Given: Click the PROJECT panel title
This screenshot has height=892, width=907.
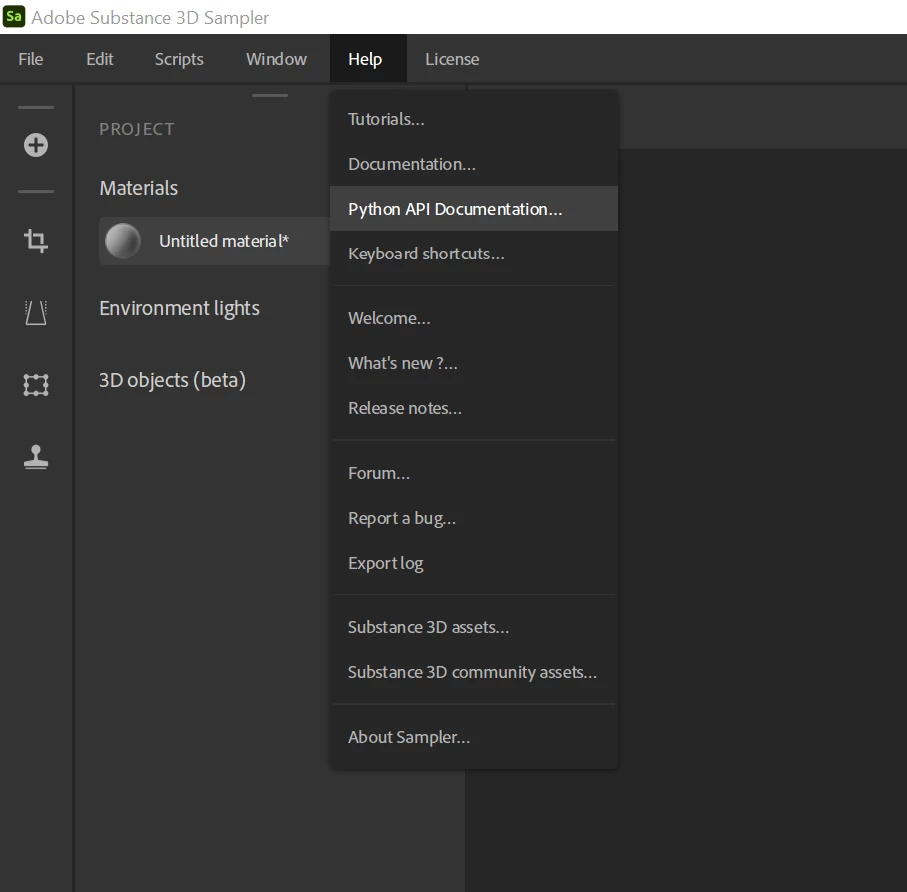Looking at the screenshot, I should [137, 129].
